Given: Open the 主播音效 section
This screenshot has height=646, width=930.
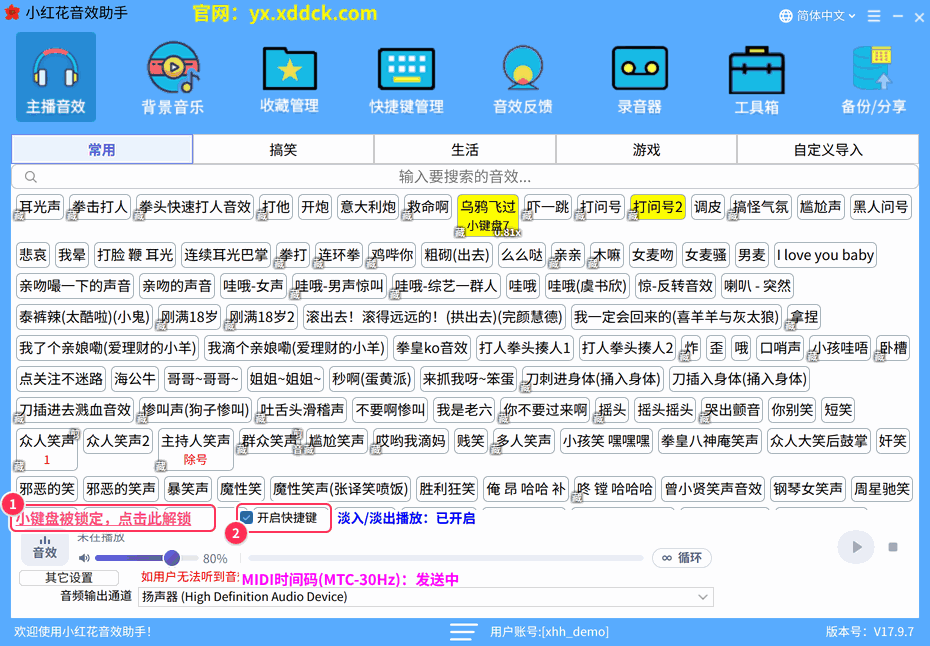Looking at the screenshot, I should point(56,77).
